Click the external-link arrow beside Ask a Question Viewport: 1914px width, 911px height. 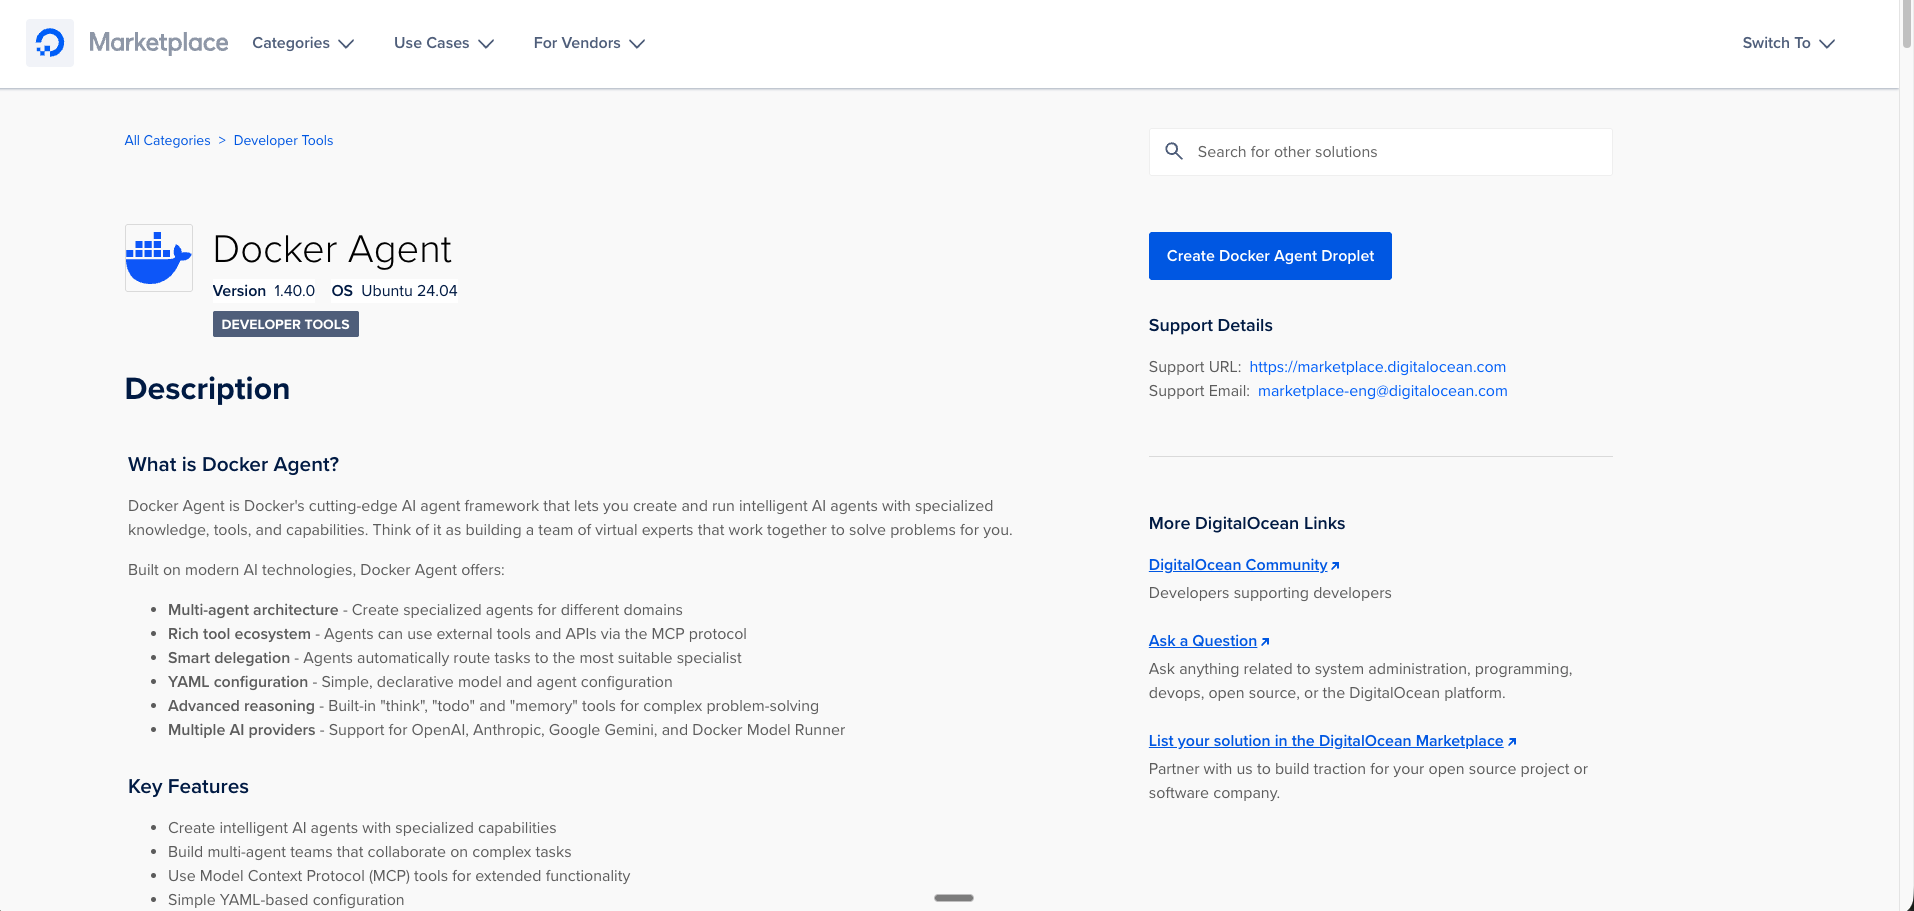pyautogui.click(x=1265, y=640)
